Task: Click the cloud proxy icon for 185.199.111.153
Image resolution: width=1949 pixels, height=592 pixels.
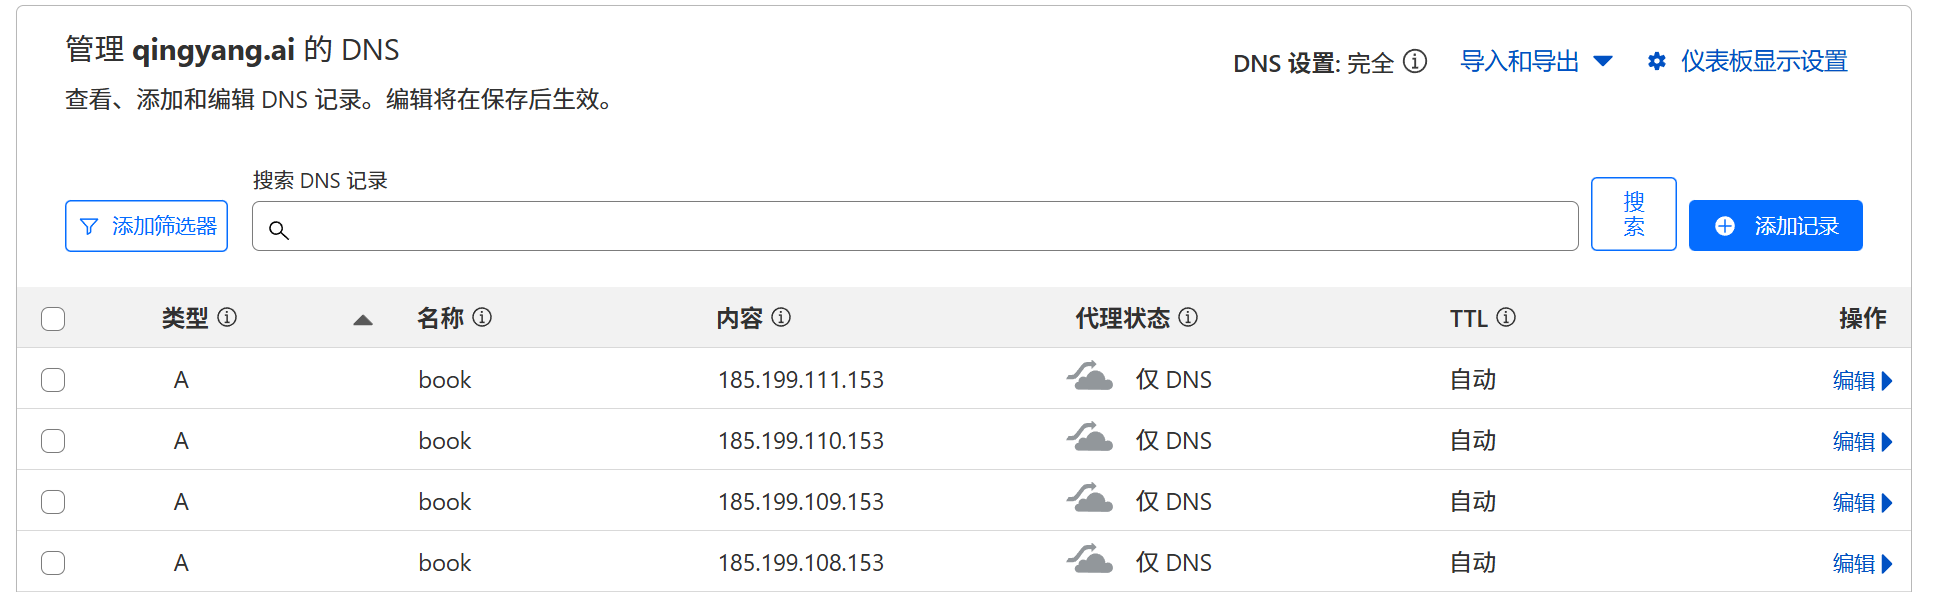Action: pos(1089,379)
